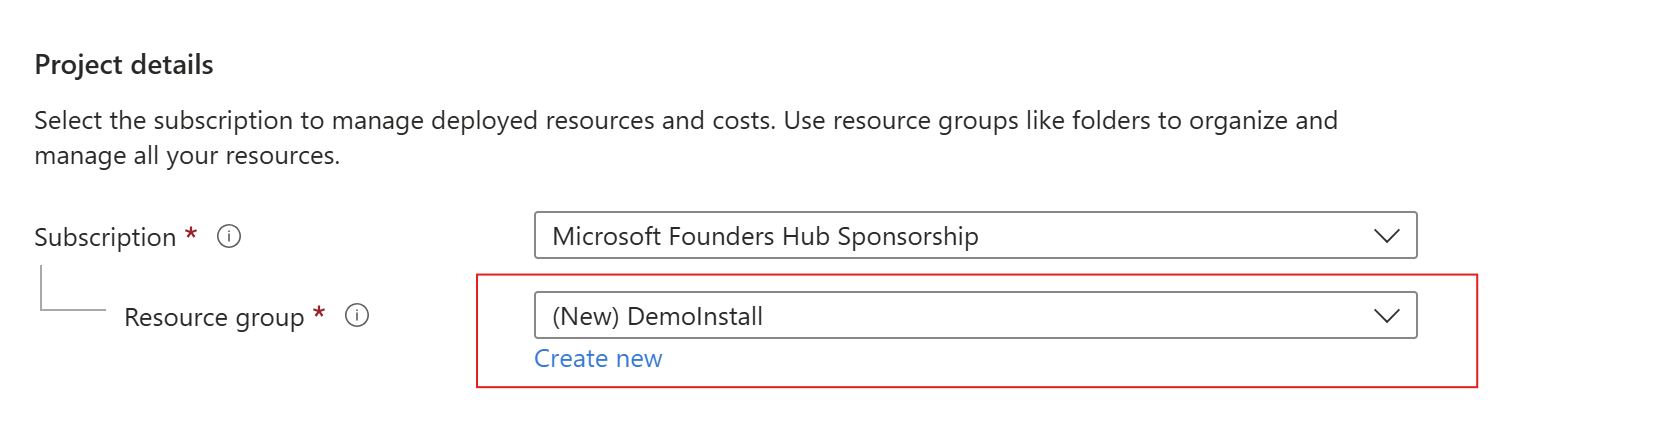Screen dimensions: 1664x424
Task: Click the info icon beside Subscription
Action: coord(229,236)
